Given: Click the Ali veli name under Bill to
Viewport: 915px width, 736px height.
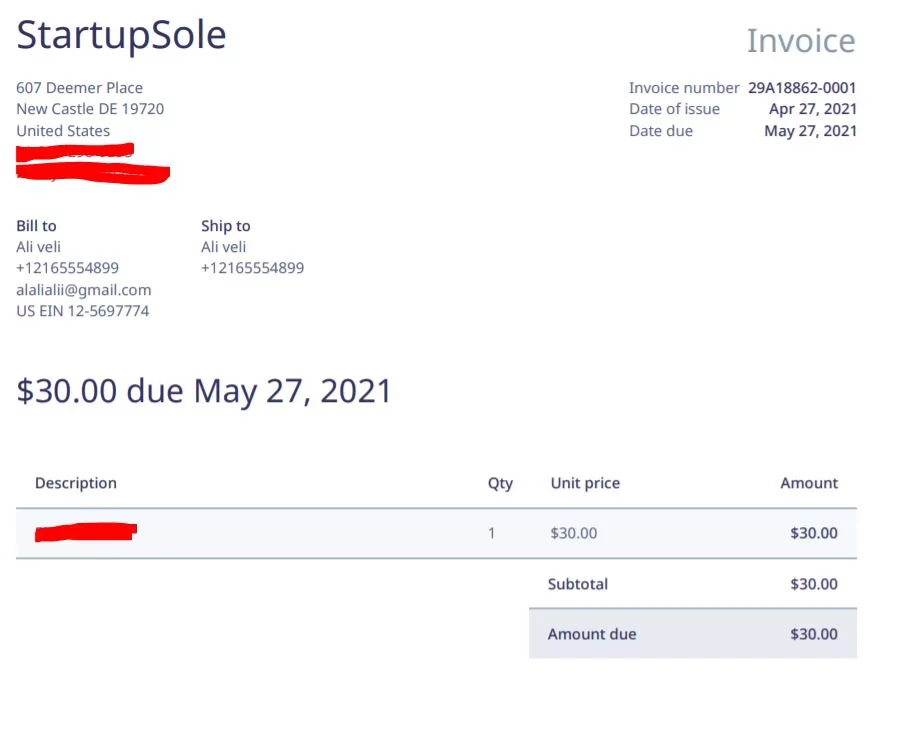Looking at the screenshot, I should pos(39,247).
